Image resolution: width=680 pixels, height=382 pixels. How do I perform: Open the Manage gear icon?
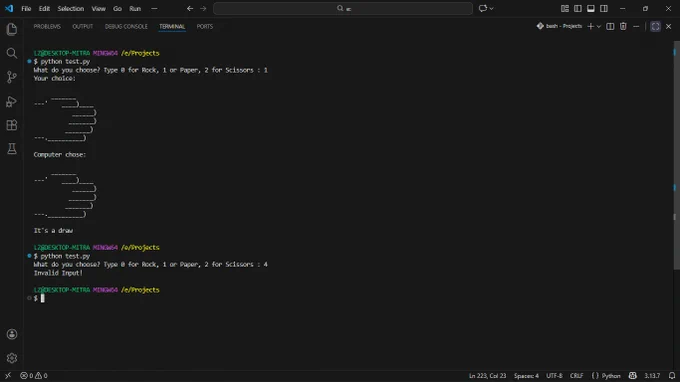pos(12,358)
